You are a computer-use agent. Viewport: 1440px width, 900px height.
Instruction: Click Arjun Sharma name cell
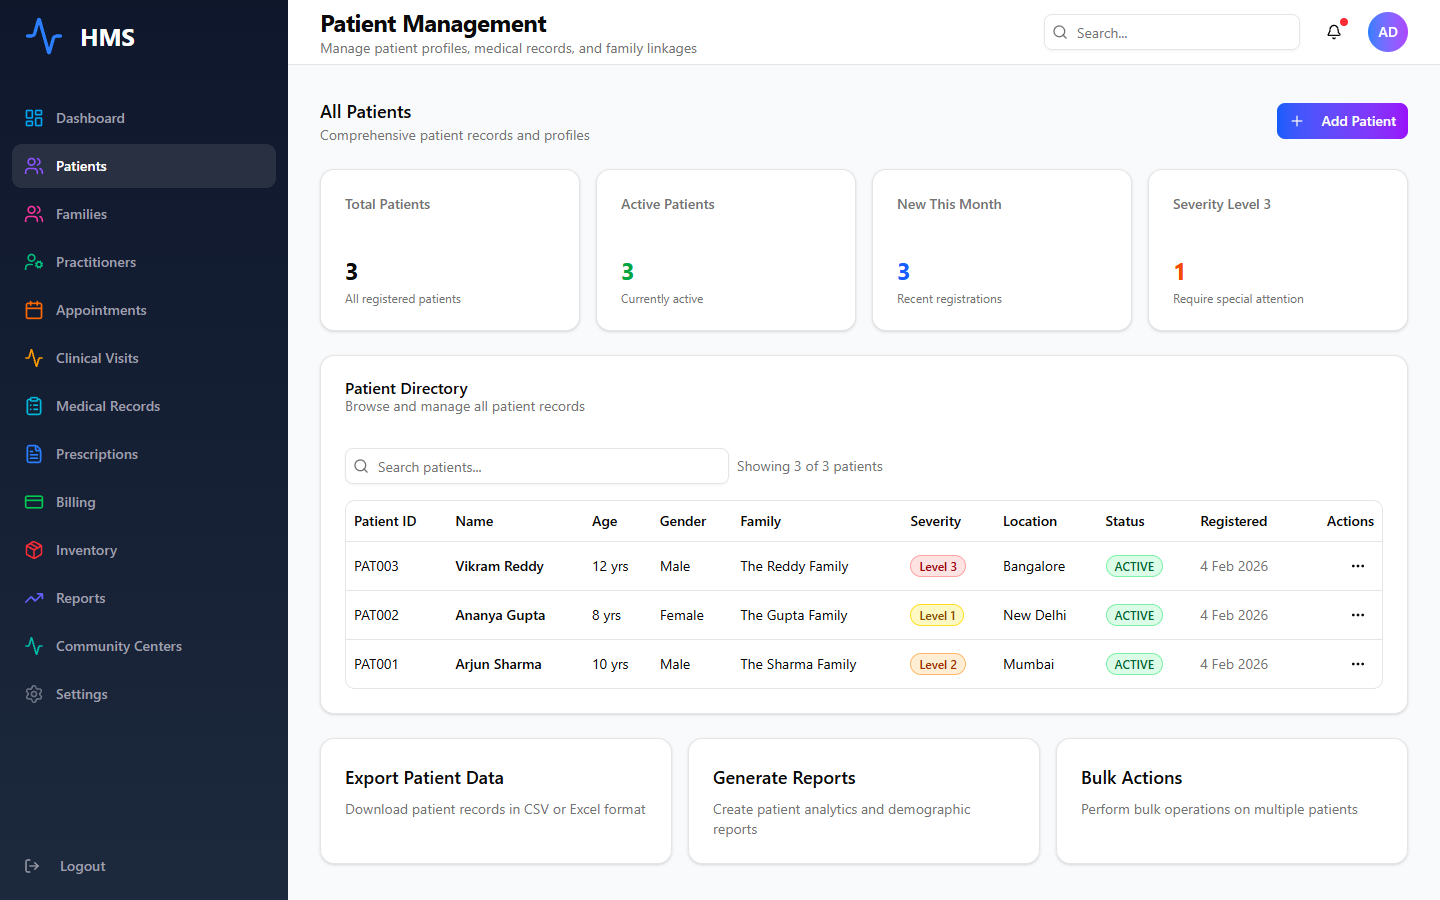[x=498, y=664]
